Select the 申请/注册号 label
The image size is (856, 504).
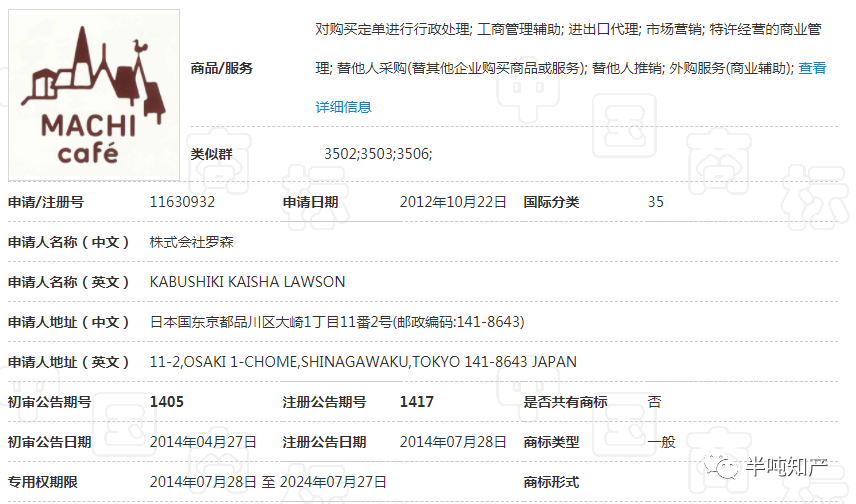coord(46,202)
